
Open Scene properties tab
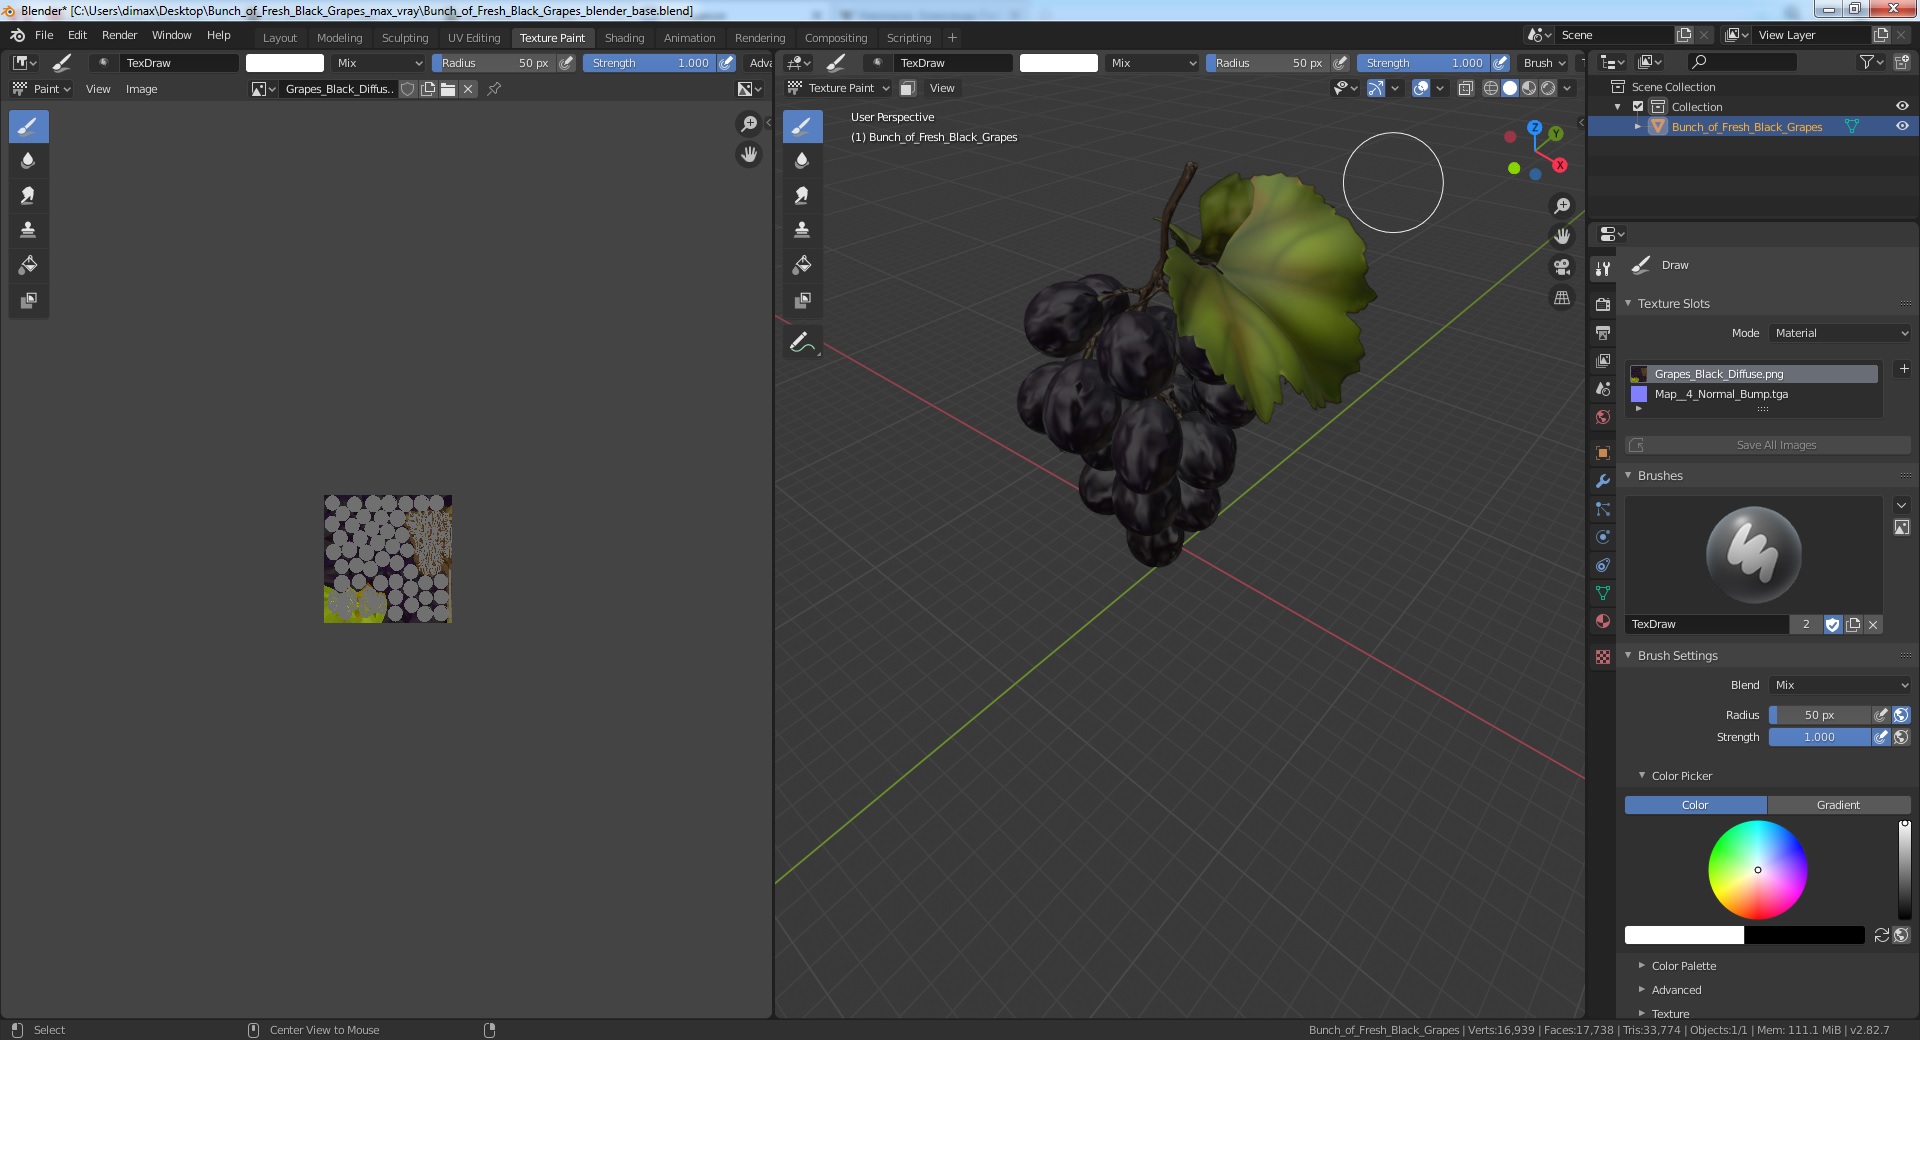coord(1603,388)
